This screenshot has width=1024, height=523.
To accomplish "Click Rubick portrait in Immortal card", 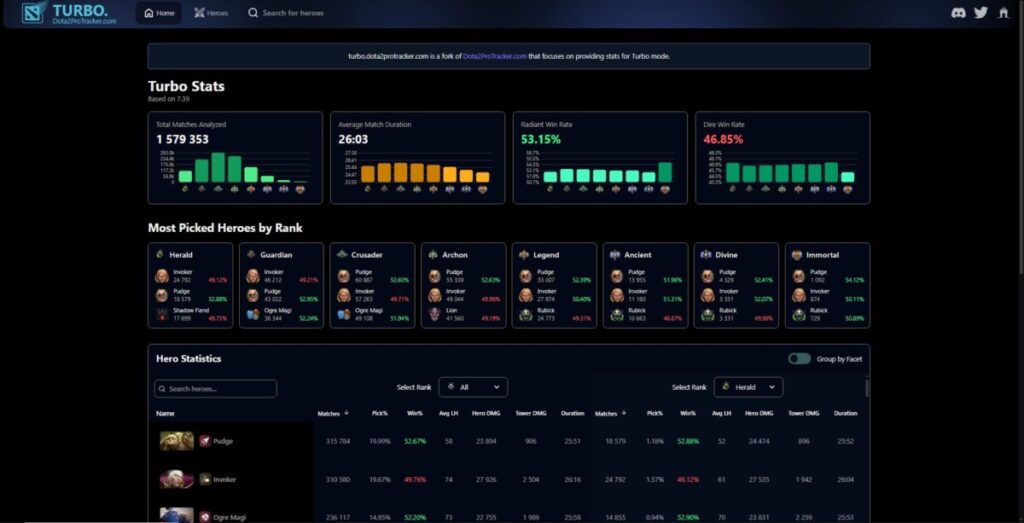I will point(799,315).
